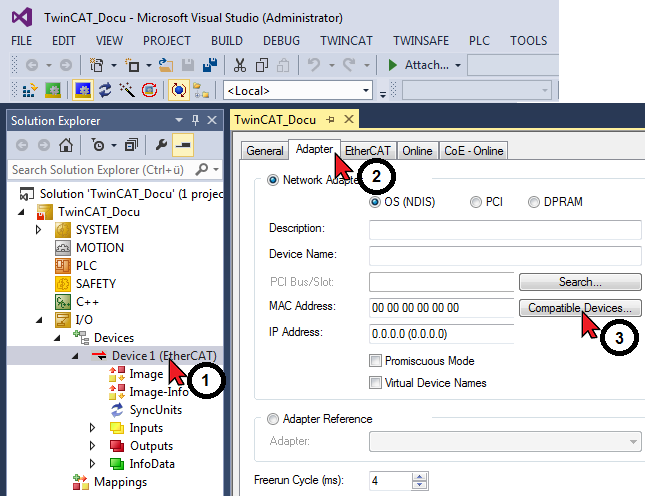Click Solution Explorer Properties wrench icon
Image resolution: width=645 pixels, height=496 pixels.
(x=161, y=145)
